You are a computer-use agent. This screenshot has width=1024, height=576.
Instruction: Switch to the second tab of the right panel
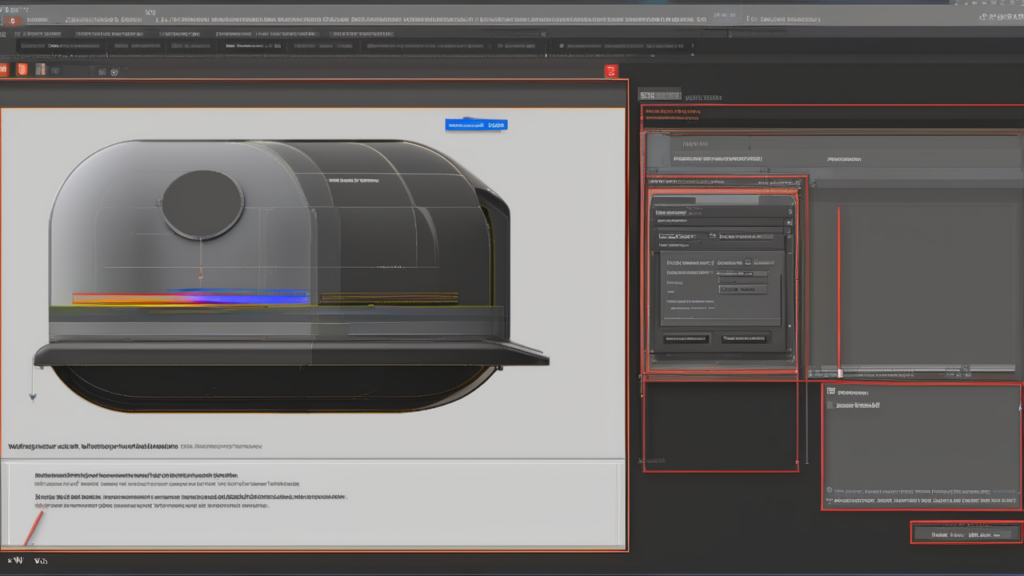click(702, 95)
